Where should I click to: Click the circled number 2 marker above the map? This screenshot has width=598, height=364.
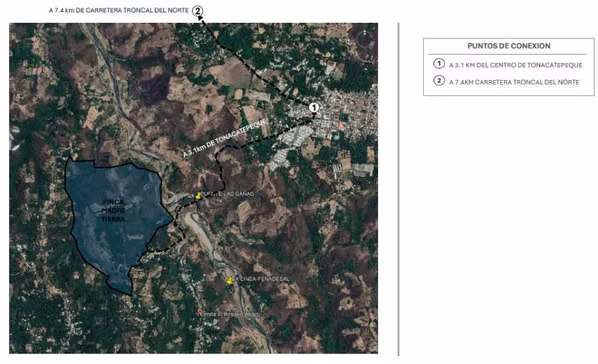(x=198, y=11)
